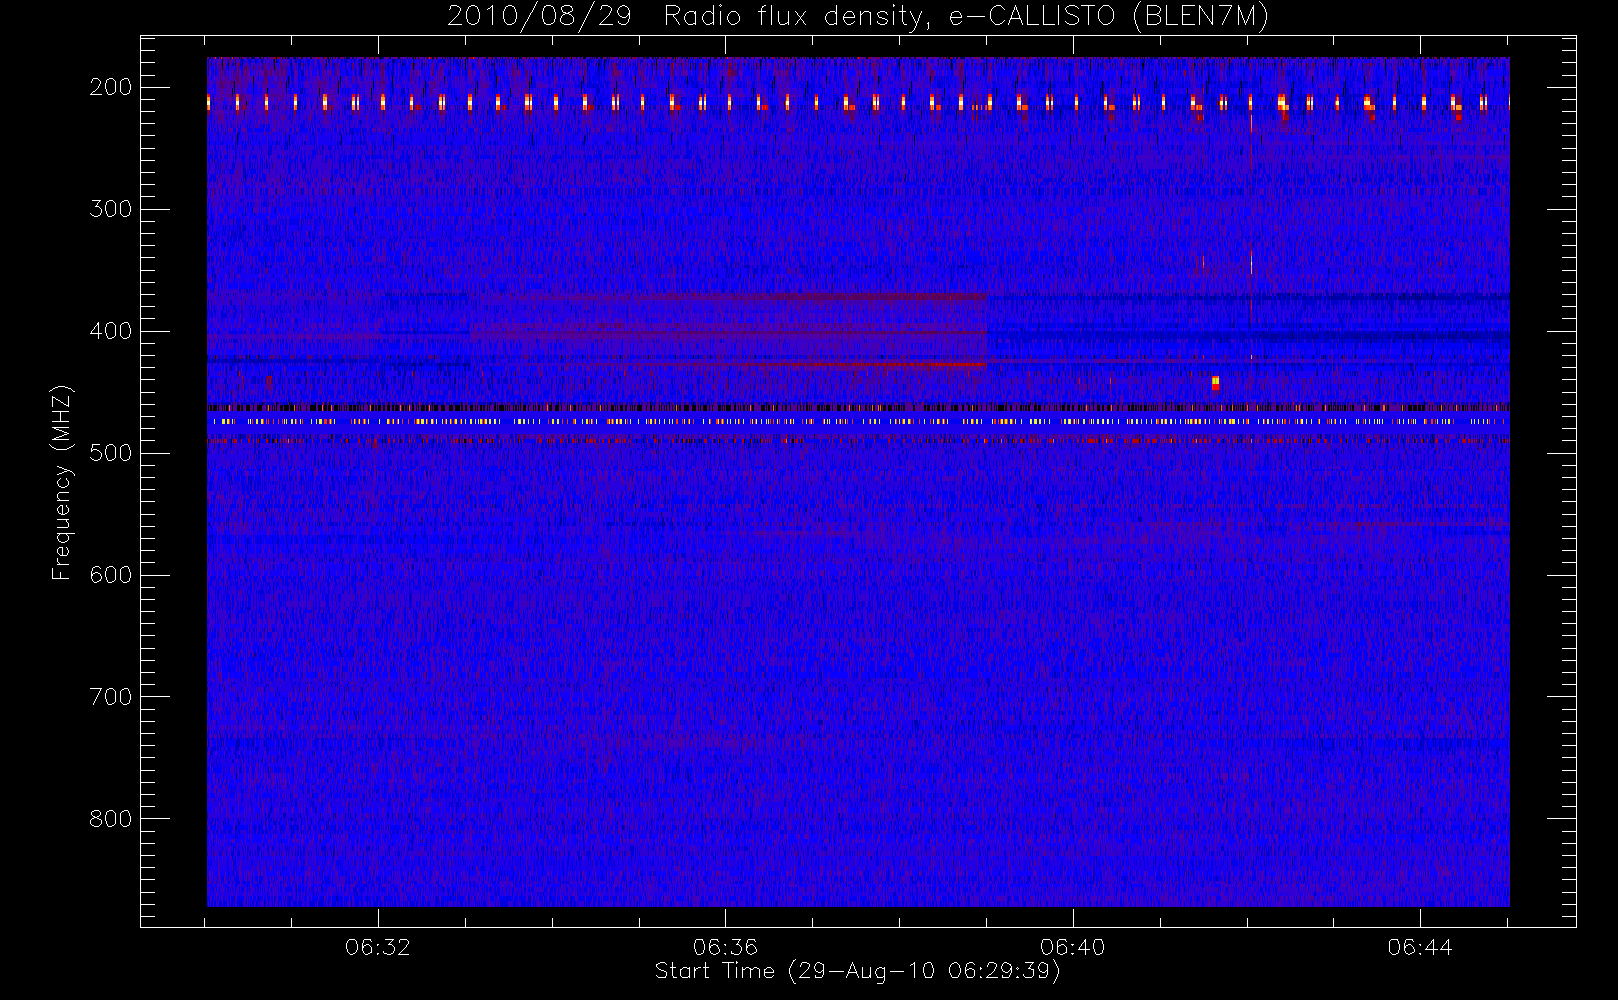Click the 300 frequency tick label
1618x1000 pixels.
pos(111,209)
